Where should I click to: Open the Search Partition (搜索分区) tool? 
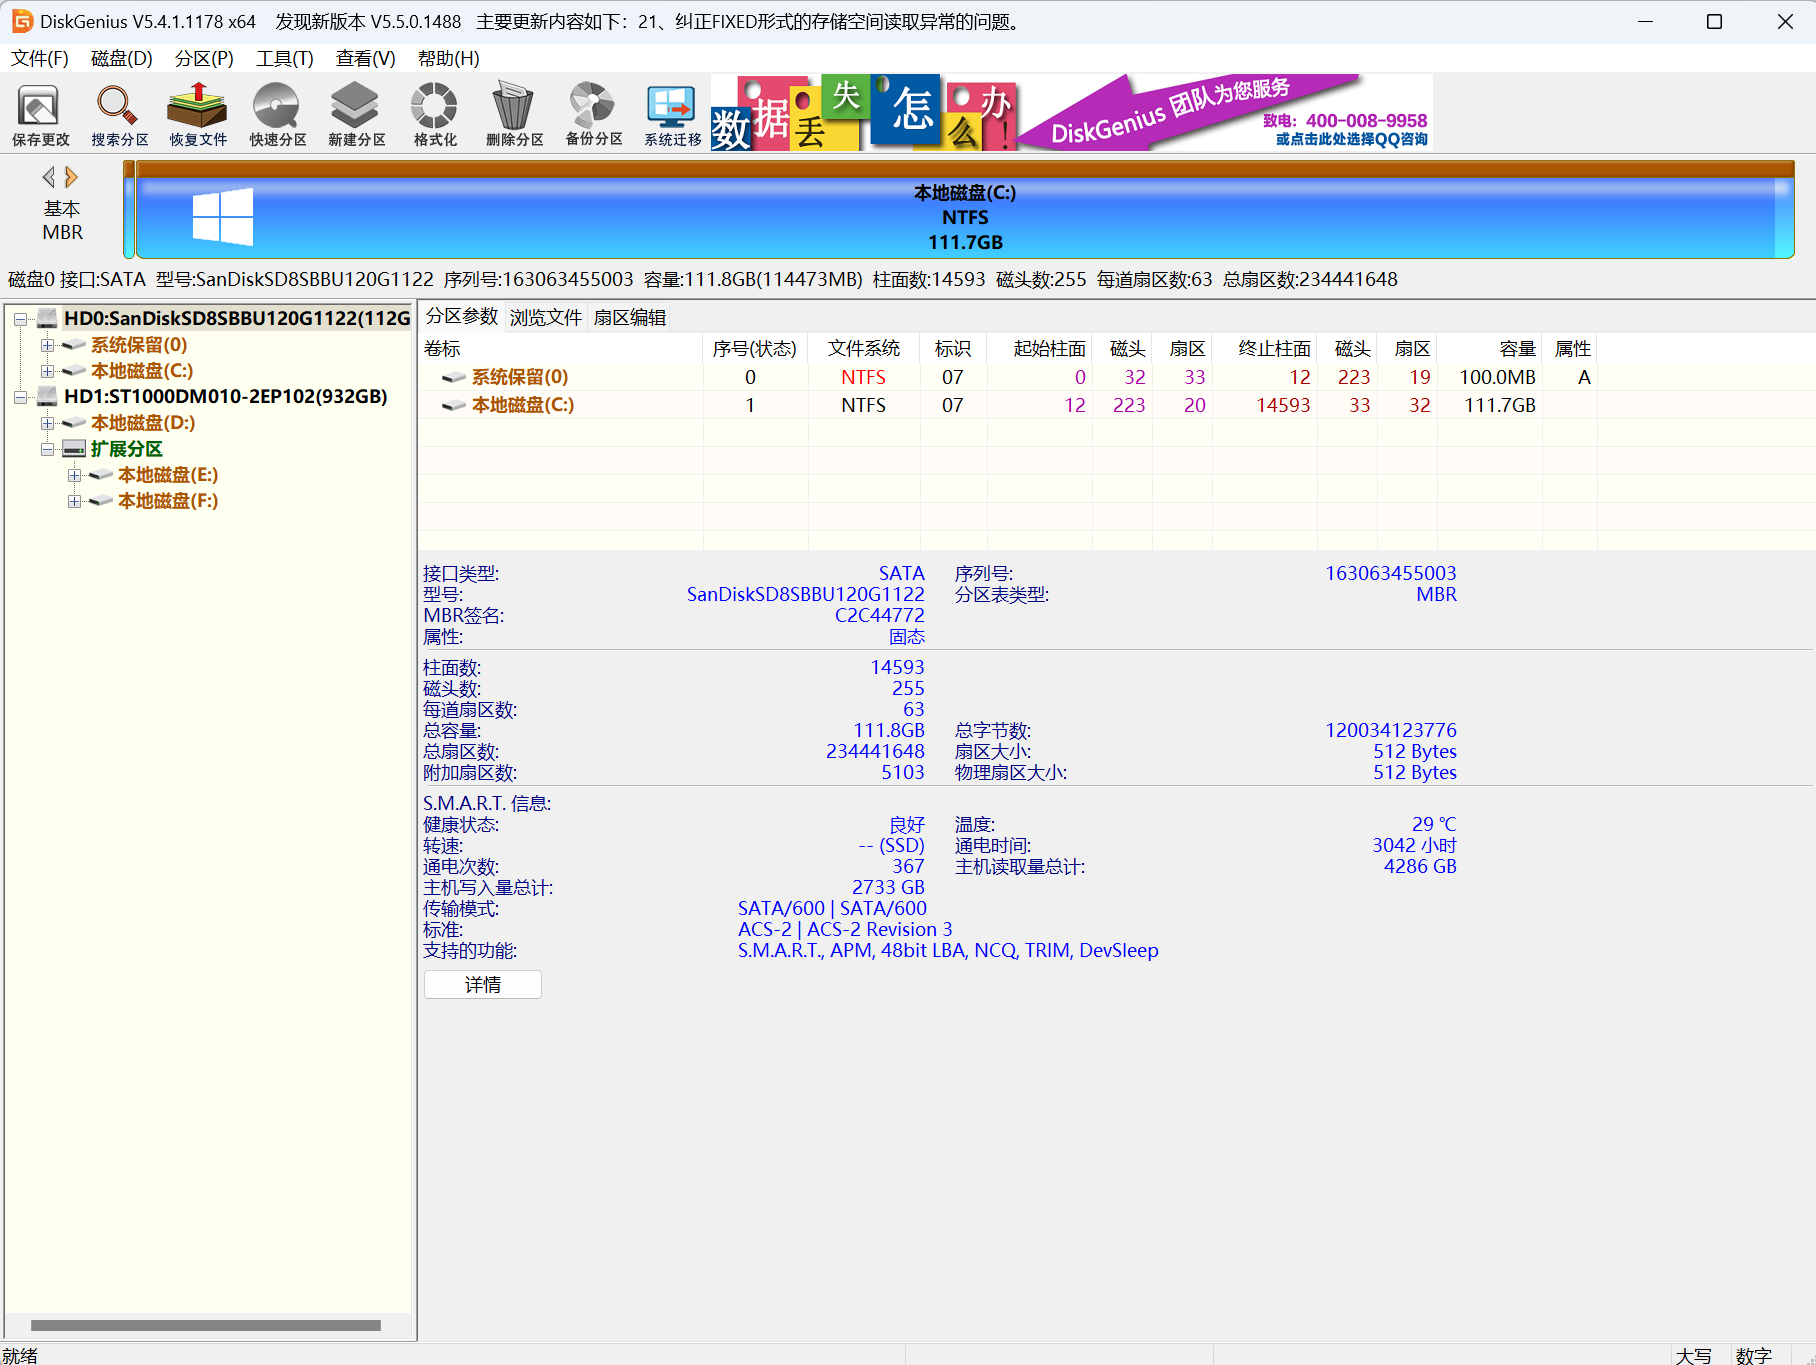pyautogui.click(x=119, y=113)
